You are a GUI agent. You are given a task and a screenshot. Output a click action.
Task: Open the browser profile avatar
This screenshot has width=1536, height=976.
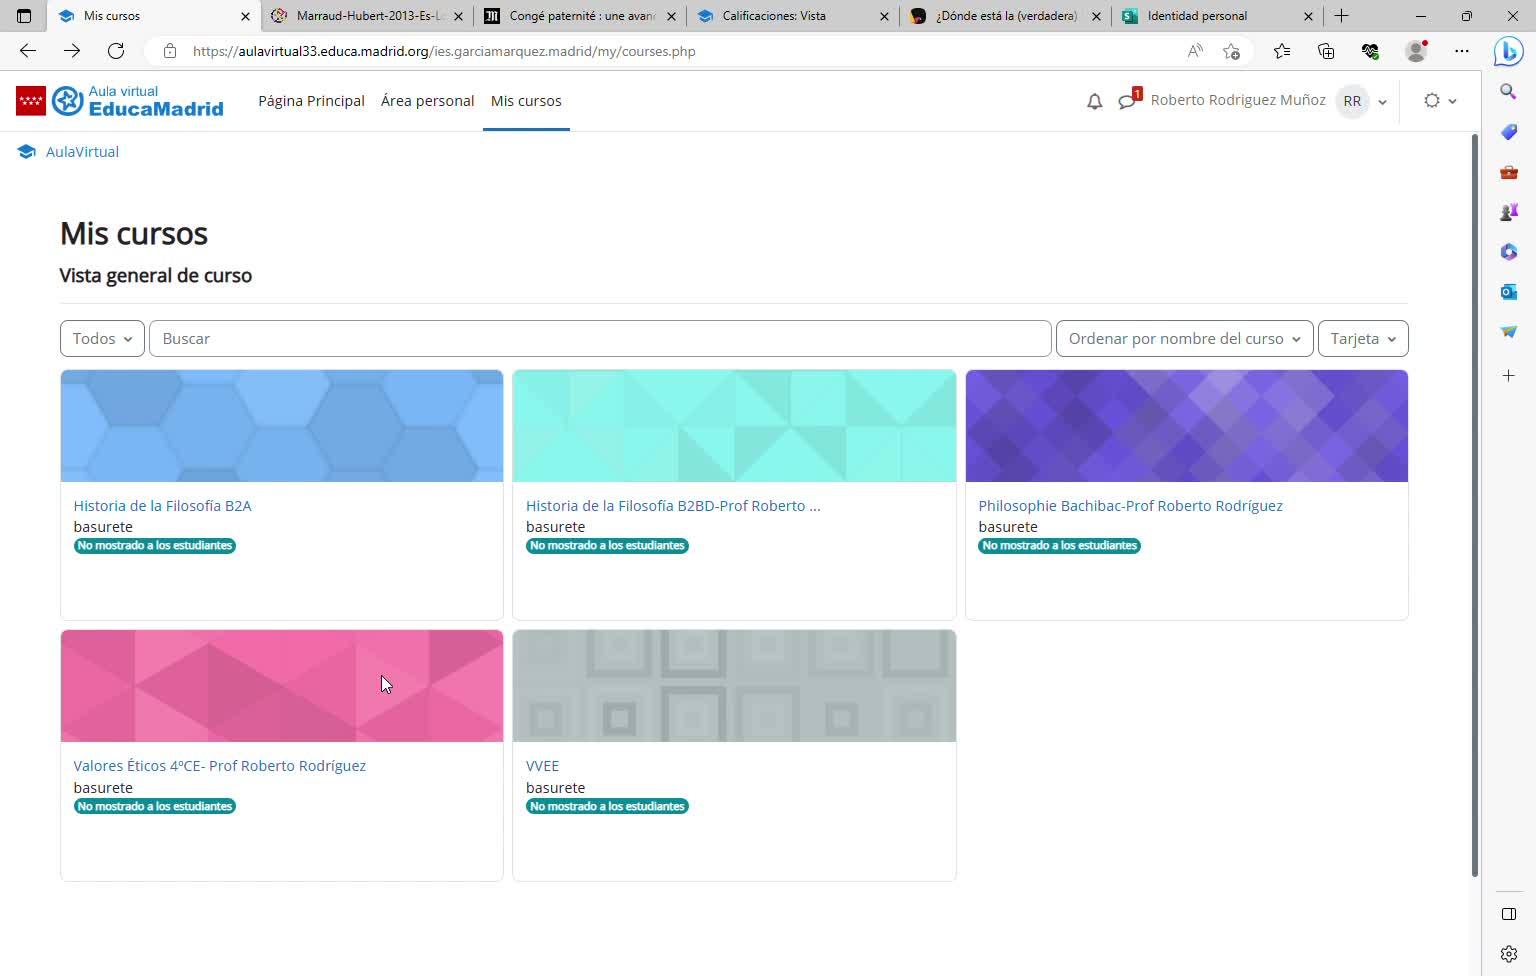point(1416,51)
